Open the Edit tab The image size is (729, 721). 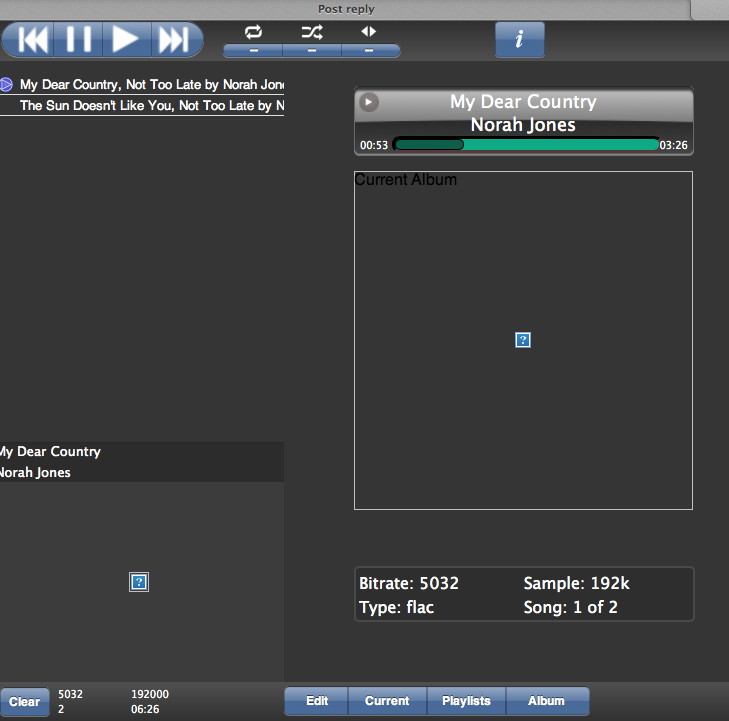coord(317,701)
